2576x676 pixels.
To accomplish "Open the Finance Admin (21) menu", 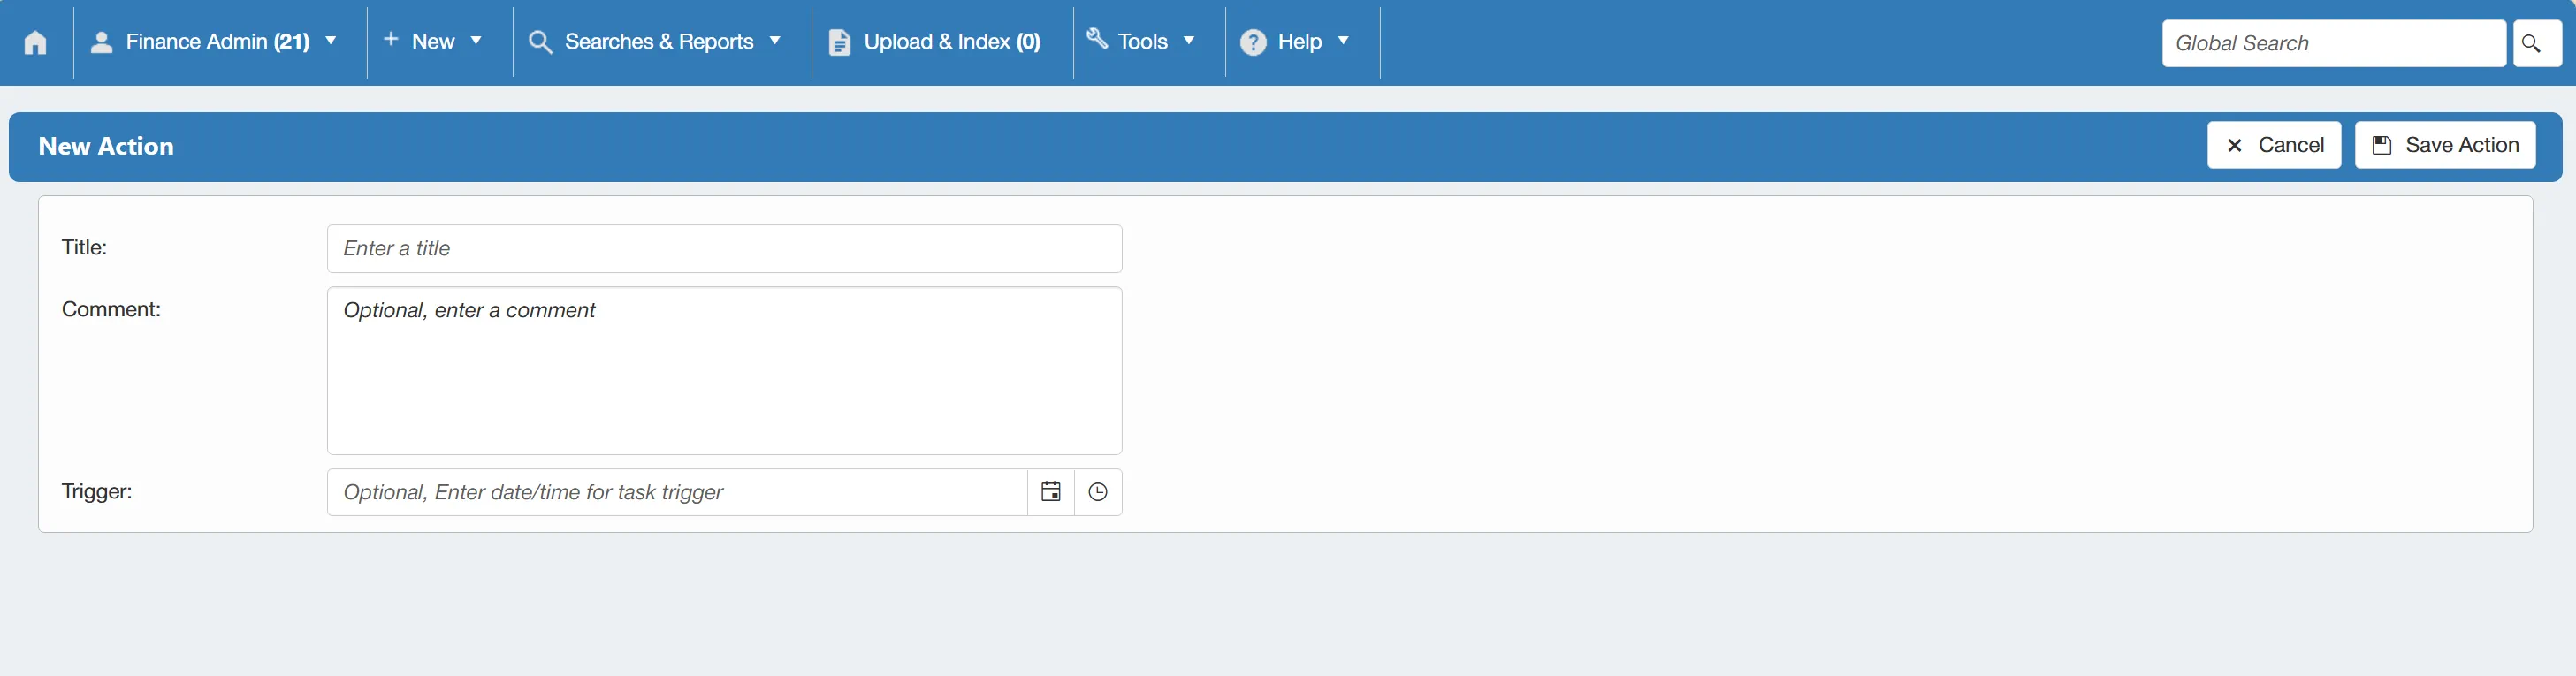I will tap(218, 42).
